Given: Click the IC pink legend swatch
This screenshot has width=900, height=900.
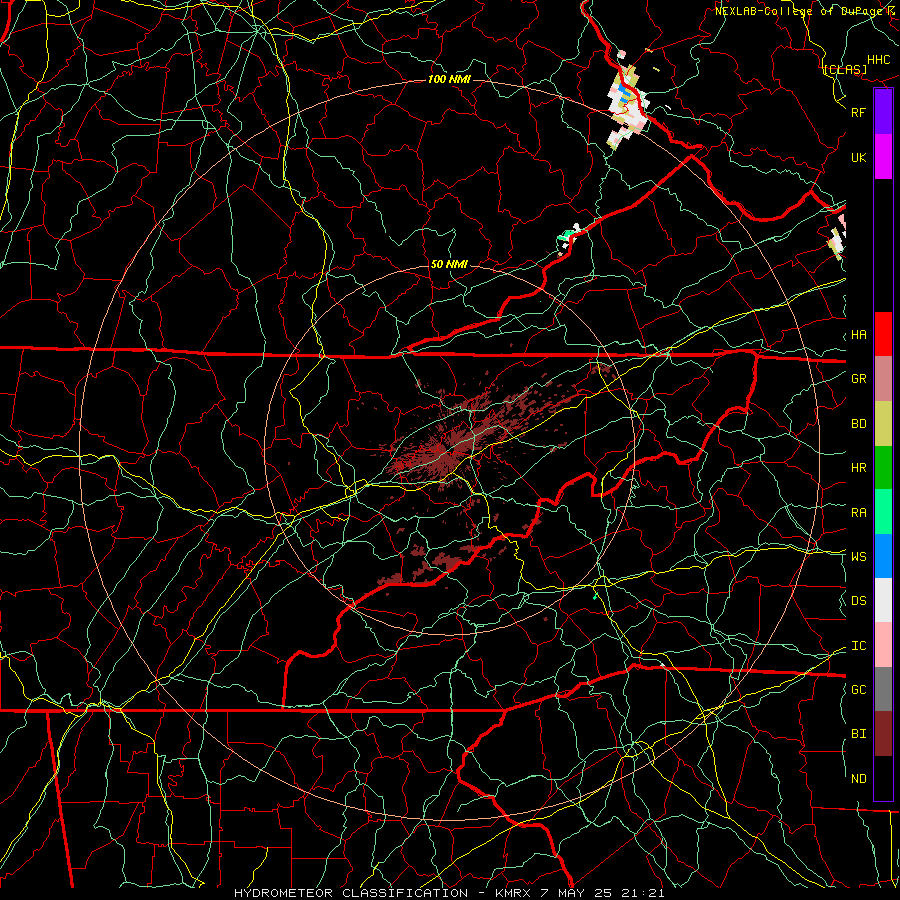Looking at the screenshot, I should [883, 645].
